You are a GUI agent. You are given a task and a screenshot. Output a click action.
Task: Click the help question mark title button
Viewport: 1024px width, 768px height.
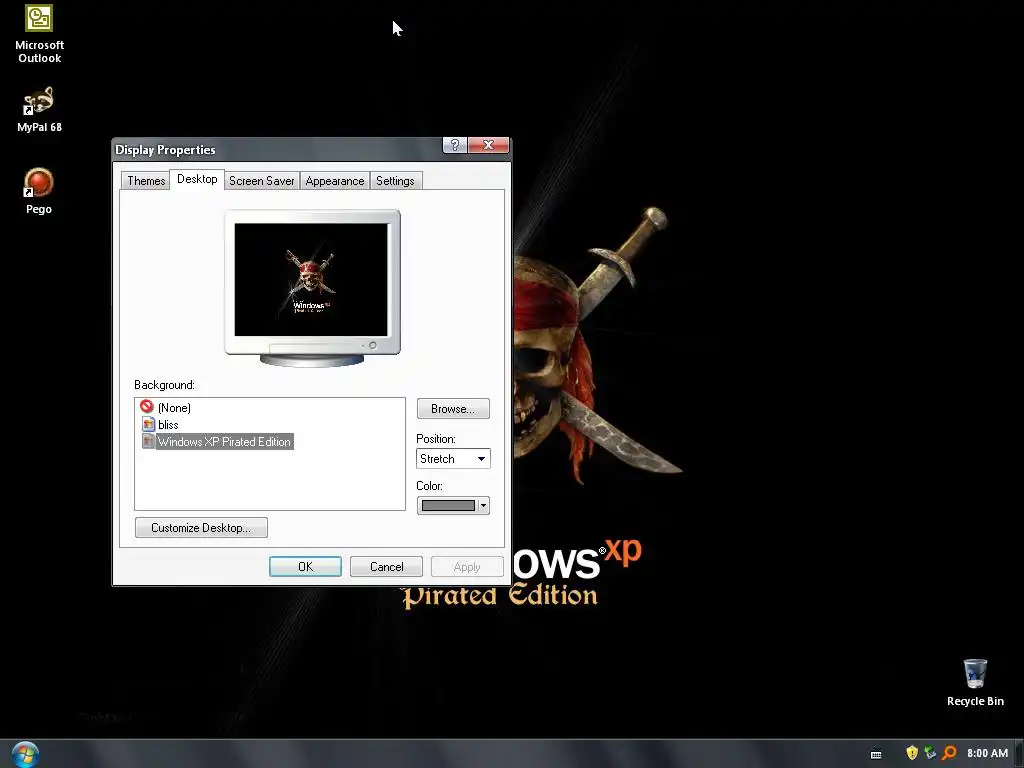click(455, 145)
